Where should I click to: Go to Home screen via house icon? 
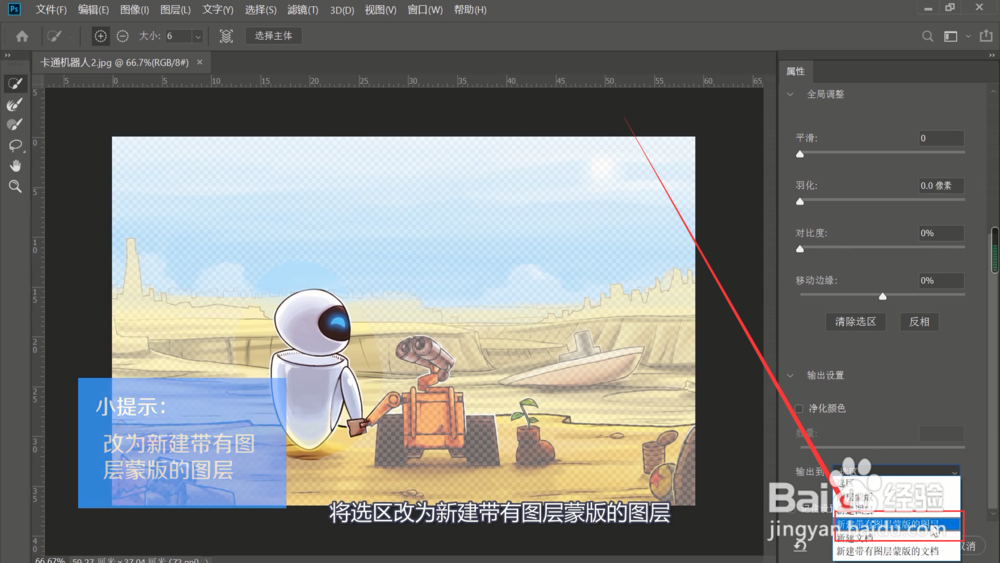pos(22,36)
